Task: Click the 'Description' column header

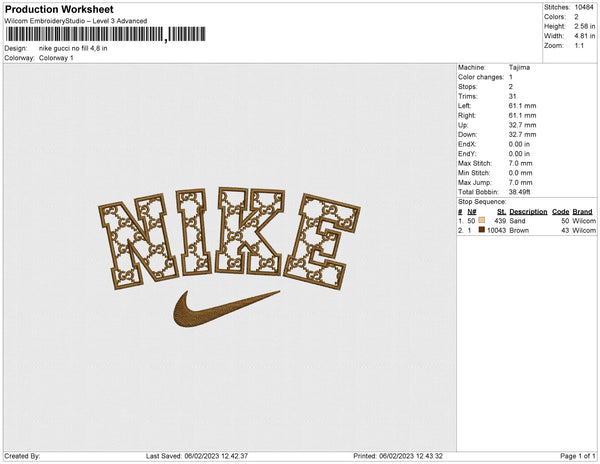Action: 528,212
